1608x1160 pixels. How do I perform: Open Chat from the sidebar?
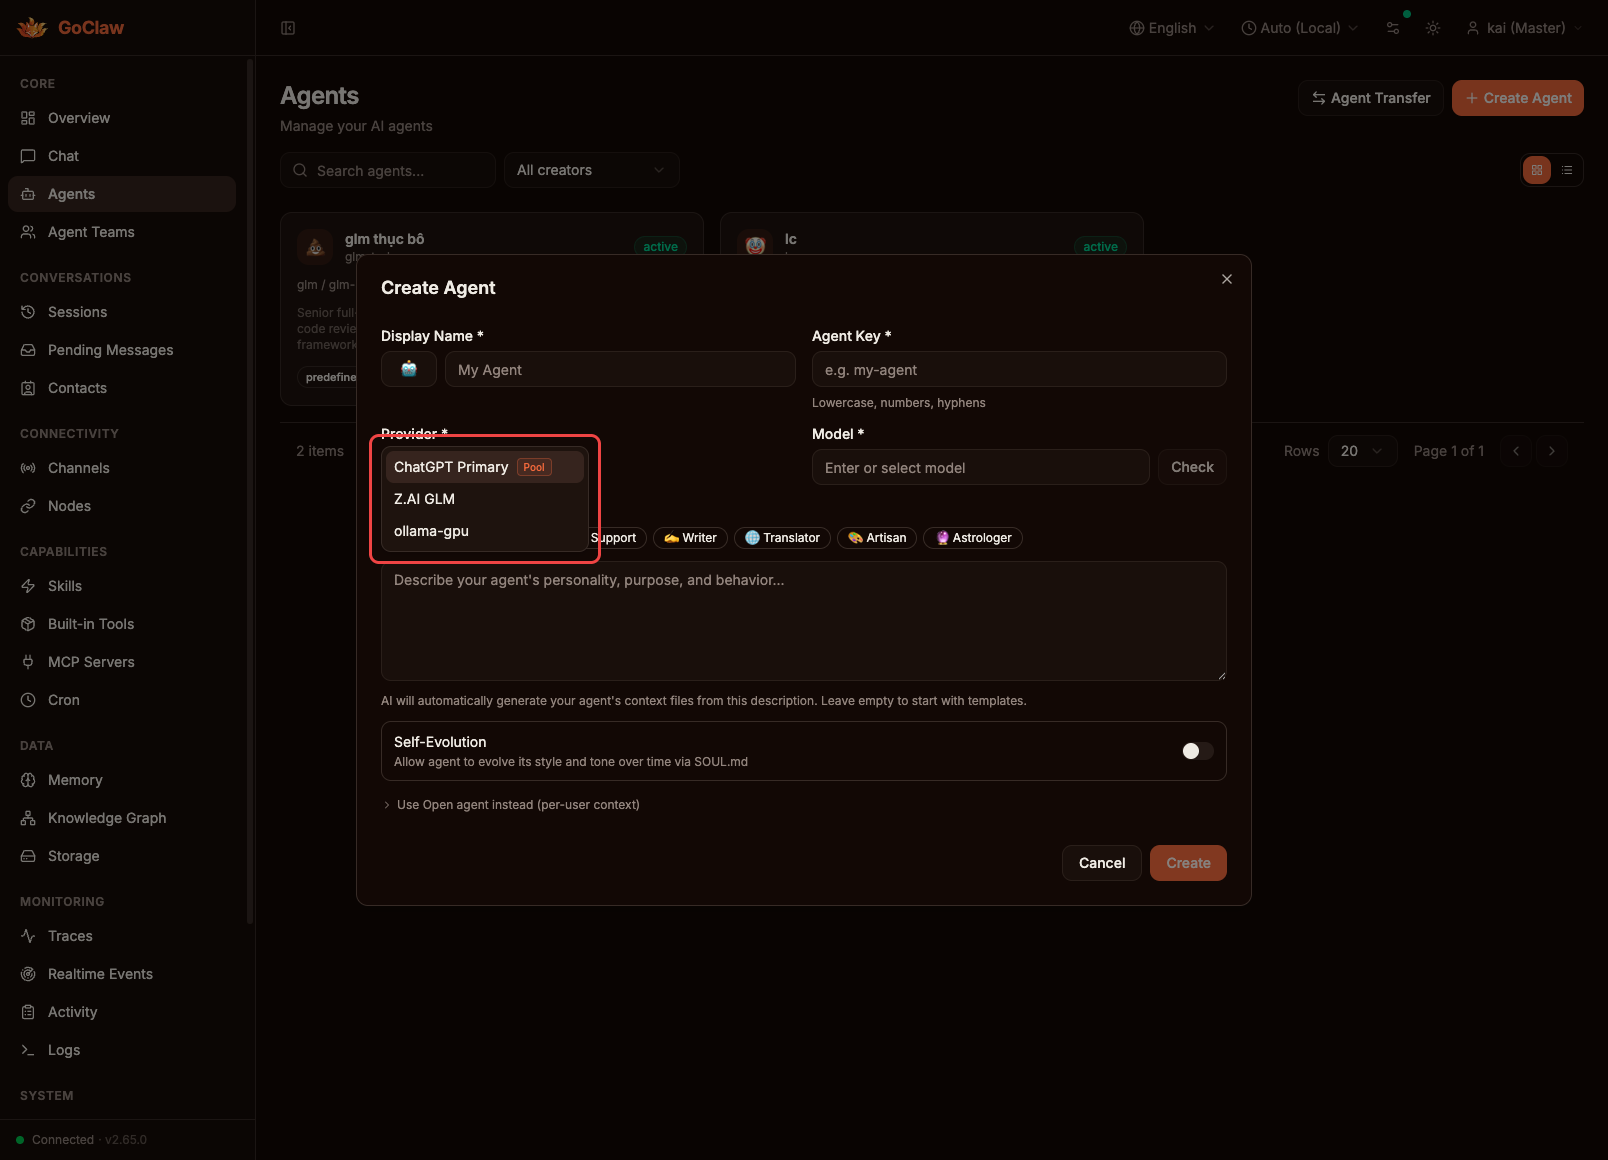122,156
